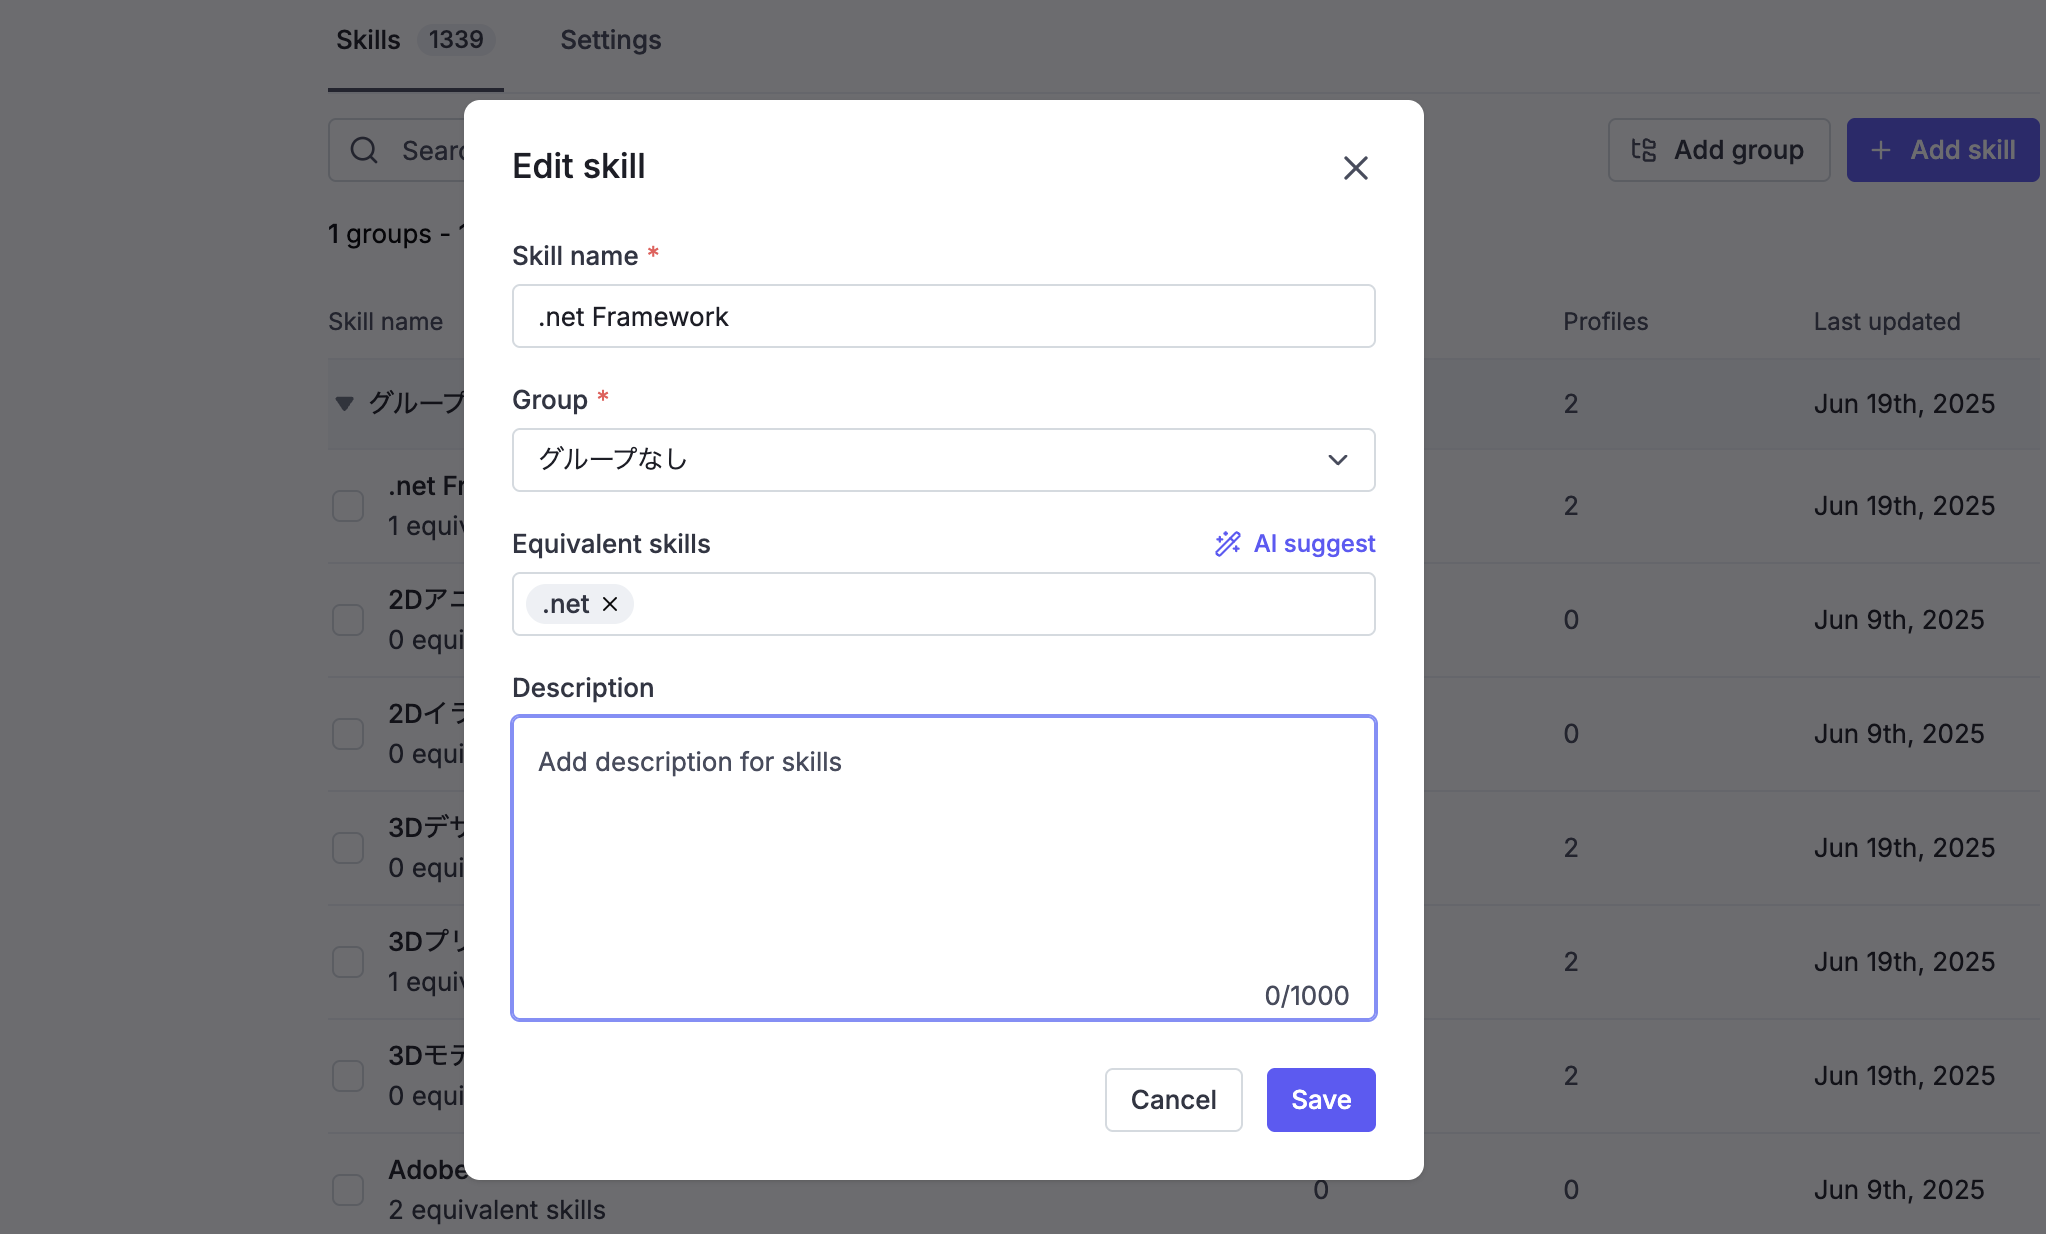Viewport: 2046px width, 1234px height.
Task: Click the Add group tree icon
Action: coord(1644,150)
